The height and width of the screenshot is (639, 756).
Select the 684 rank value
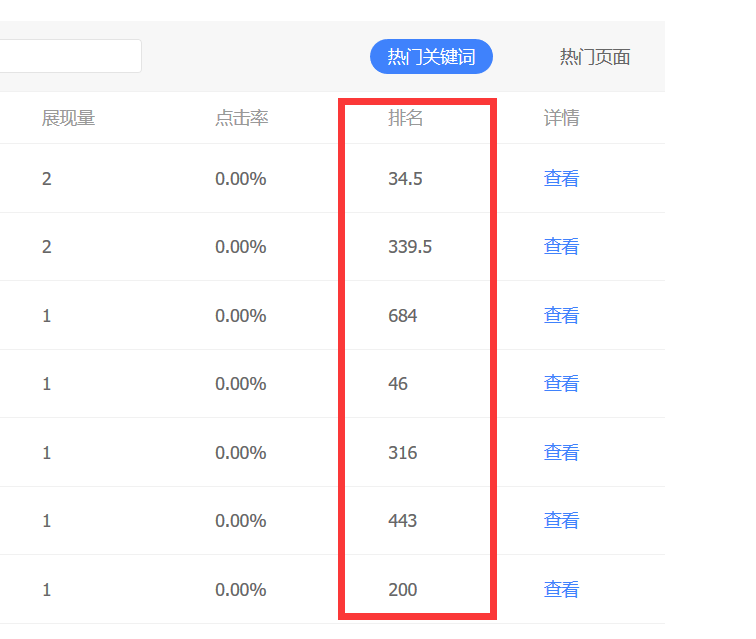[403, 316]
